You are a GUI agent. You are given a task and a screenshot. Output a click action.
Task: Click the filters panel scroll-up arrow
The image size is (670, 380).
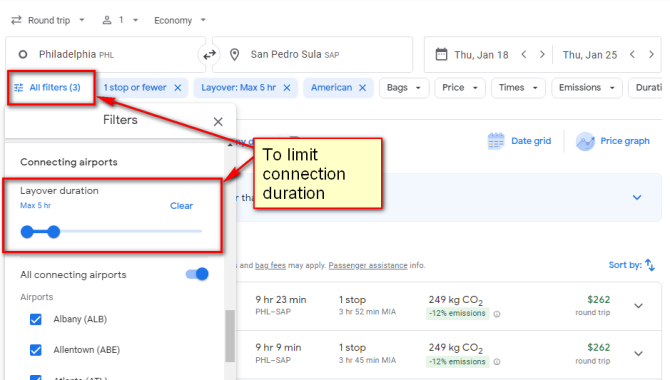pyautogui.click(x=230, y=145)
